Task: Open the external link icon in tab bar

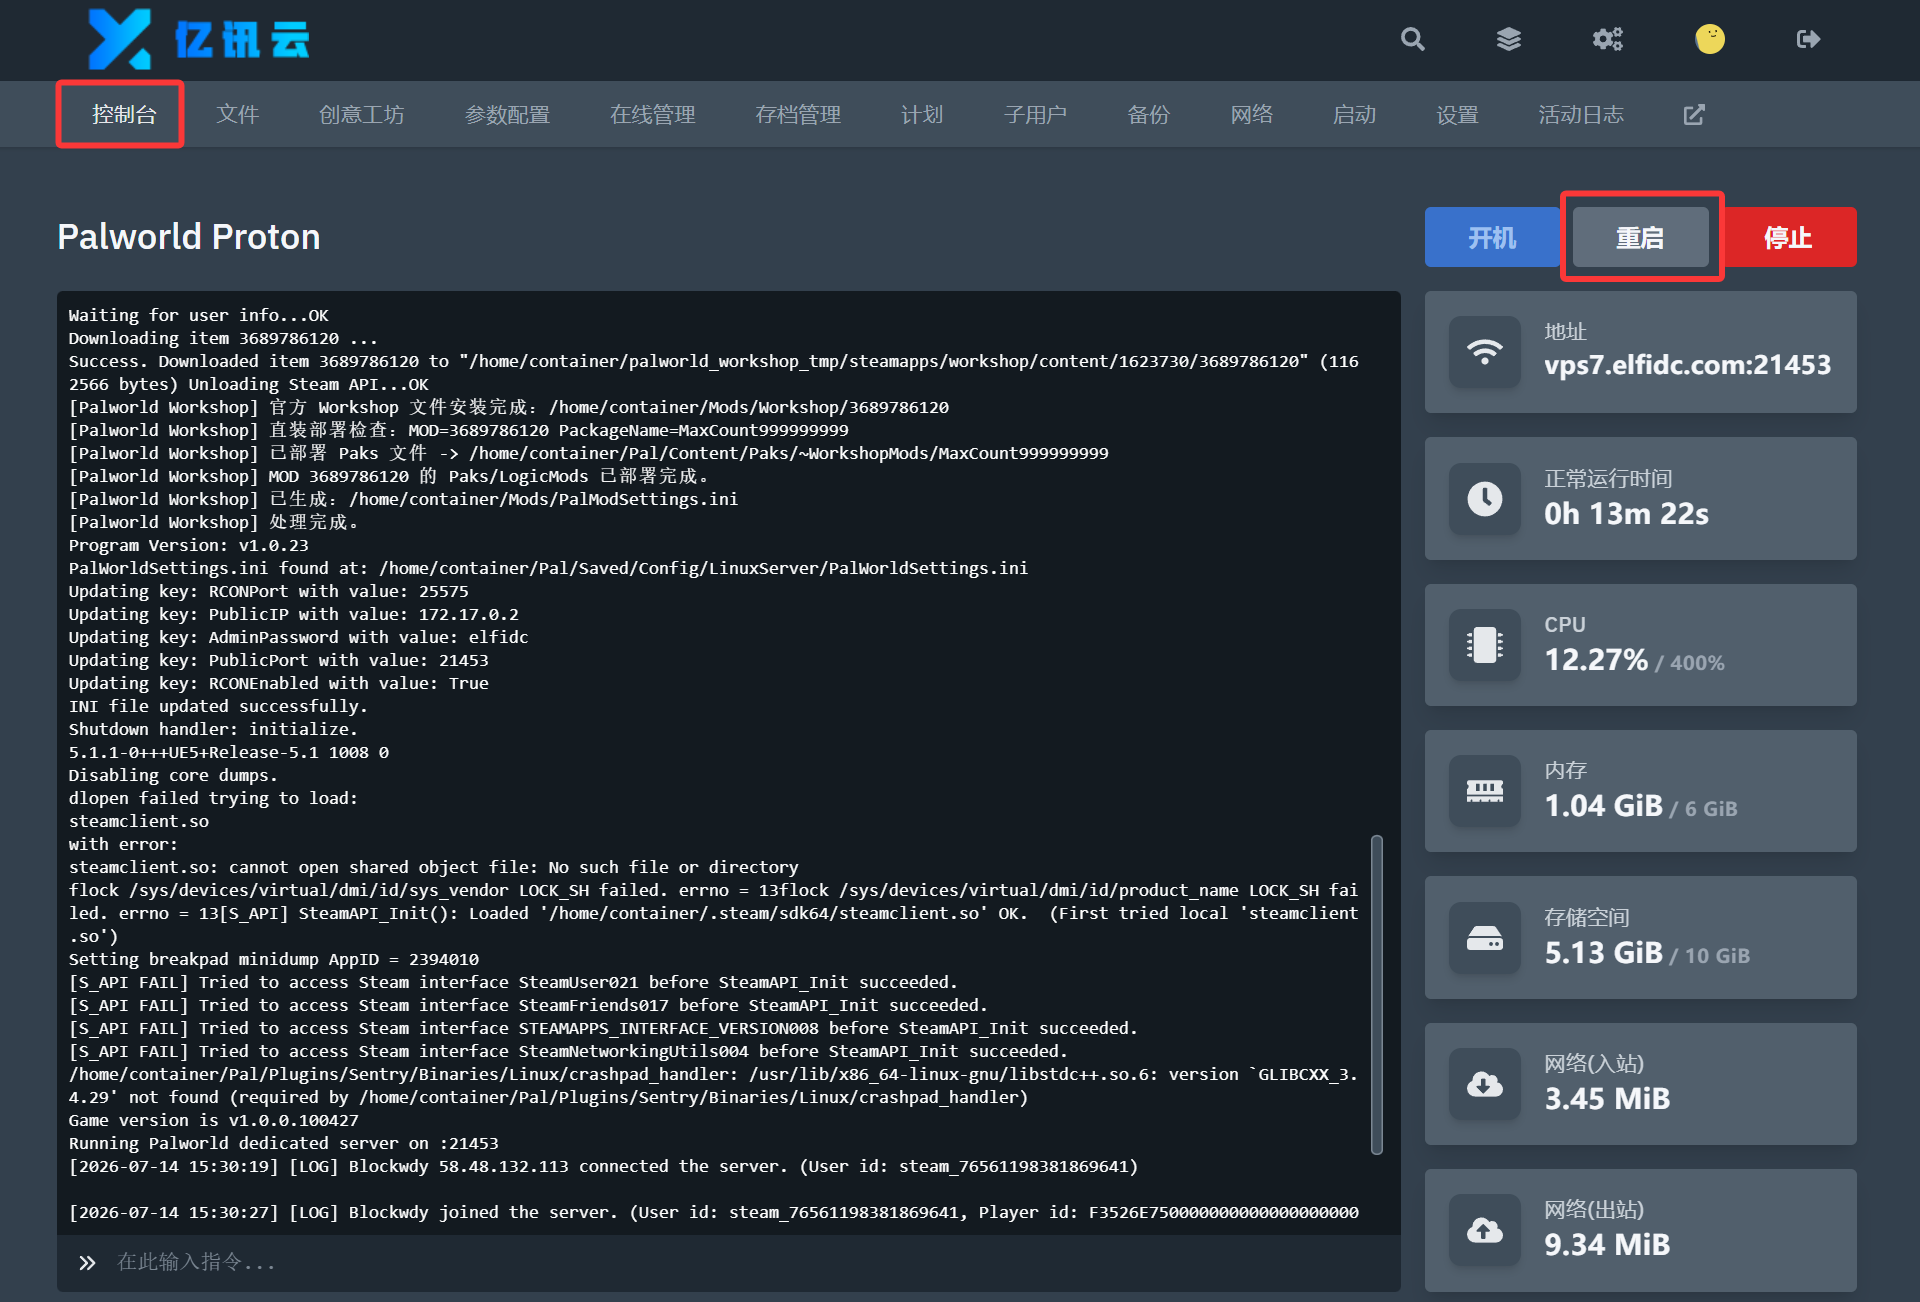Action: [x=1694, y=115]
